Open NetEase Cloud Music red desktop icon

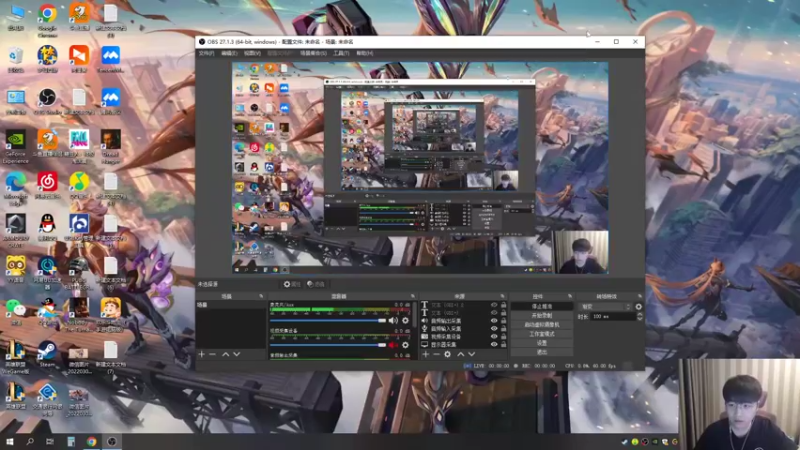[x=47, y=185]
